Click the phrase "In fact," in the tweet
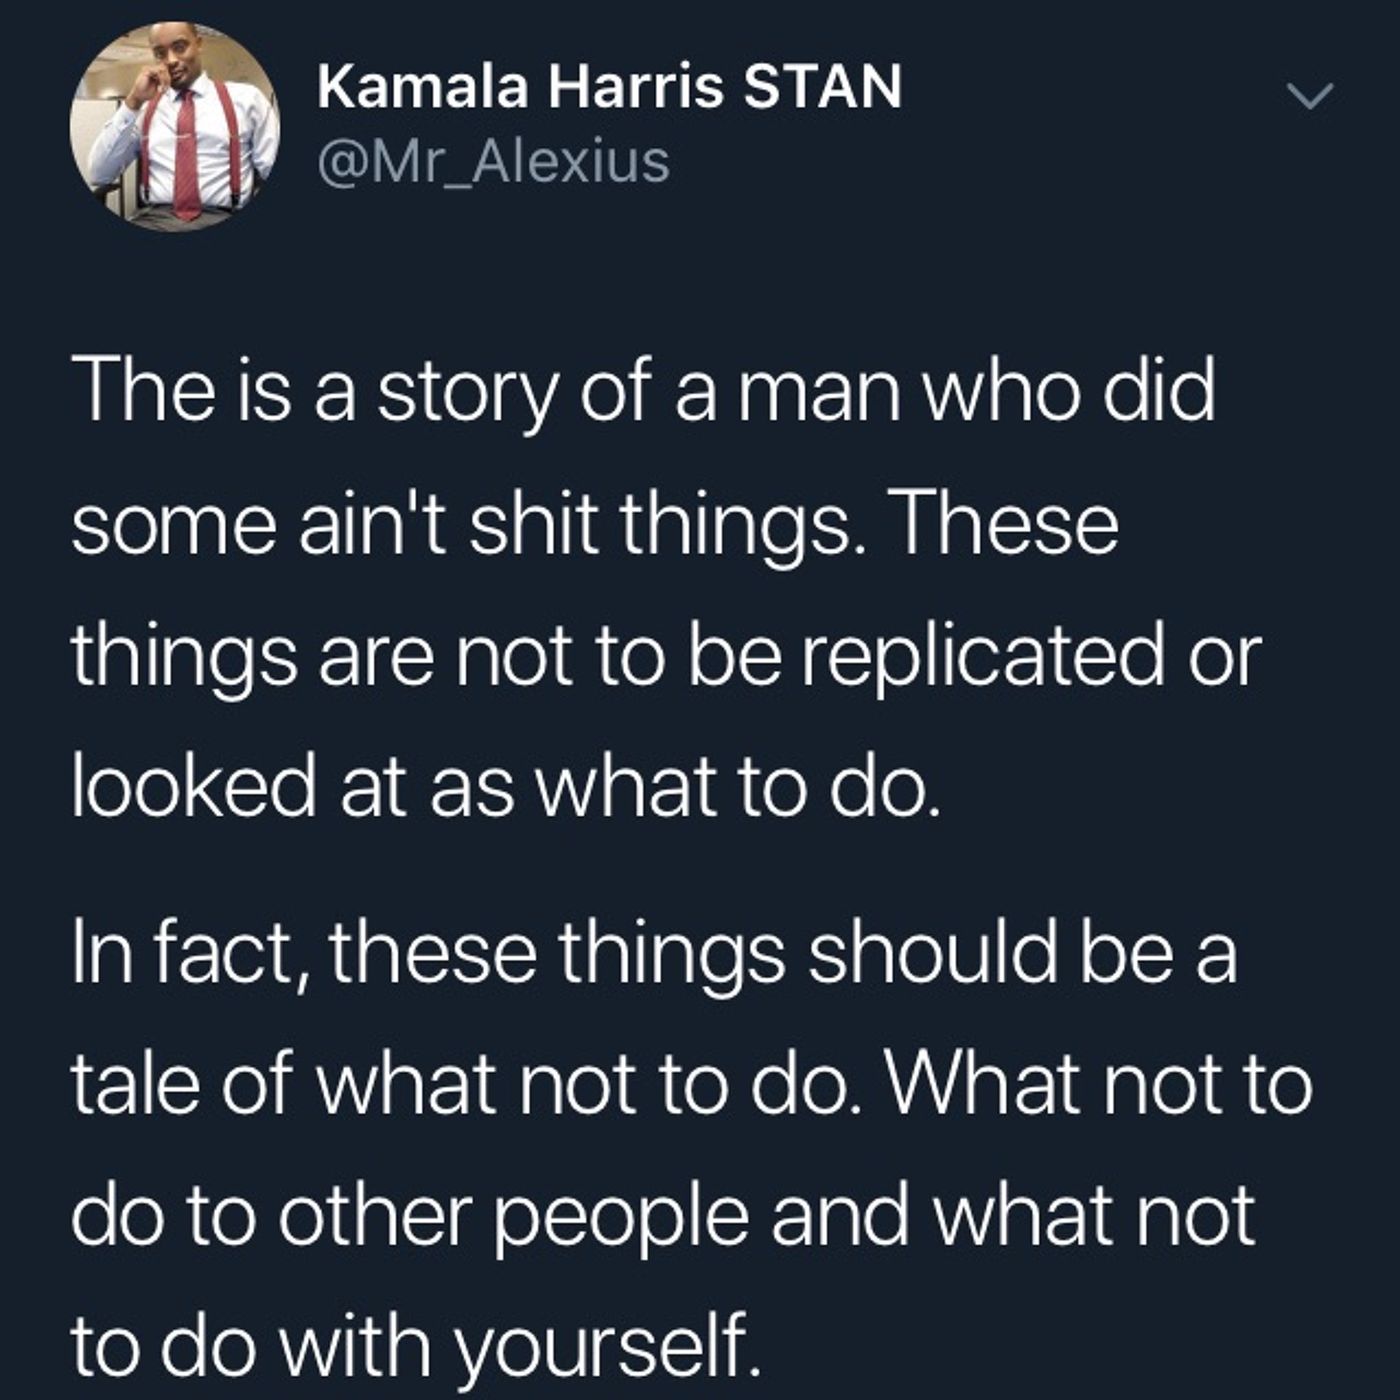The width and height of the screenshot is (1400, 1400). pos(190,953)
